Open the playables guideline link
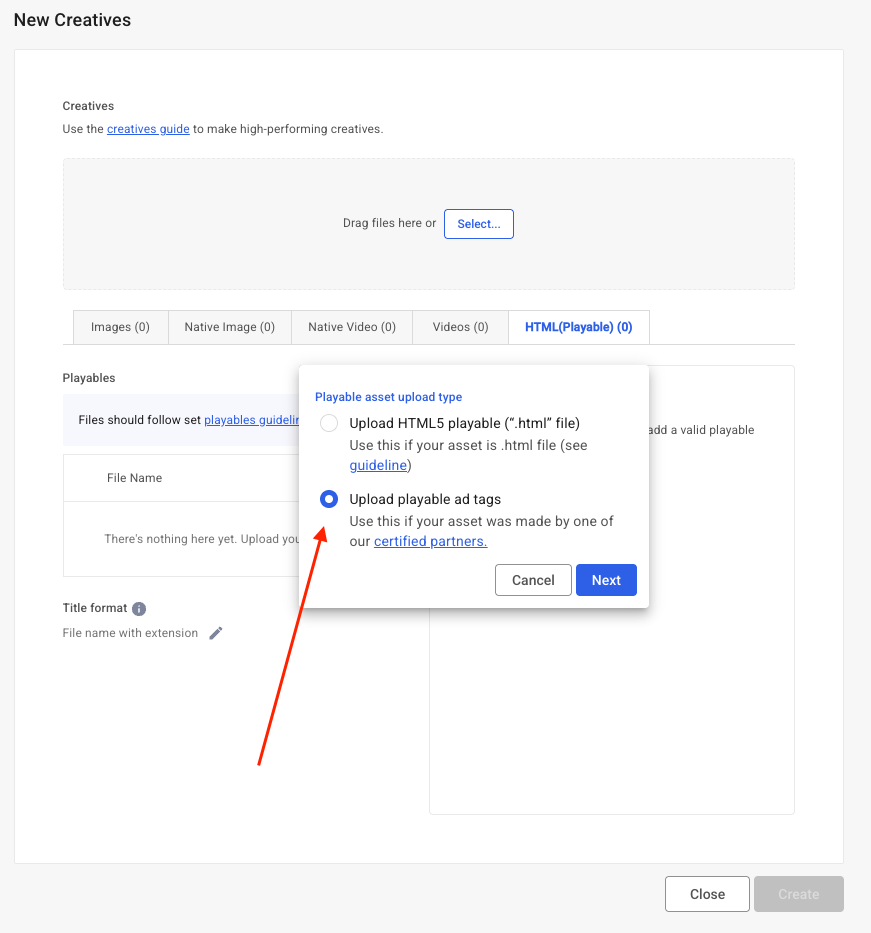Viewport: 871px width, 933px height. (x=252, y=420)
